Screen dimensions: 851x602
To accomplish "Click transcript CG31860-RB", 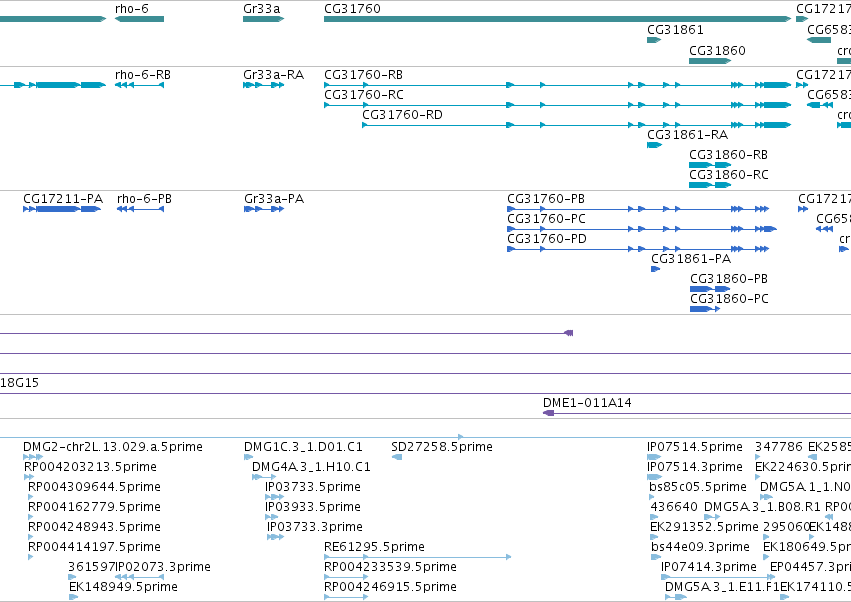I will (x=710, y=165).
